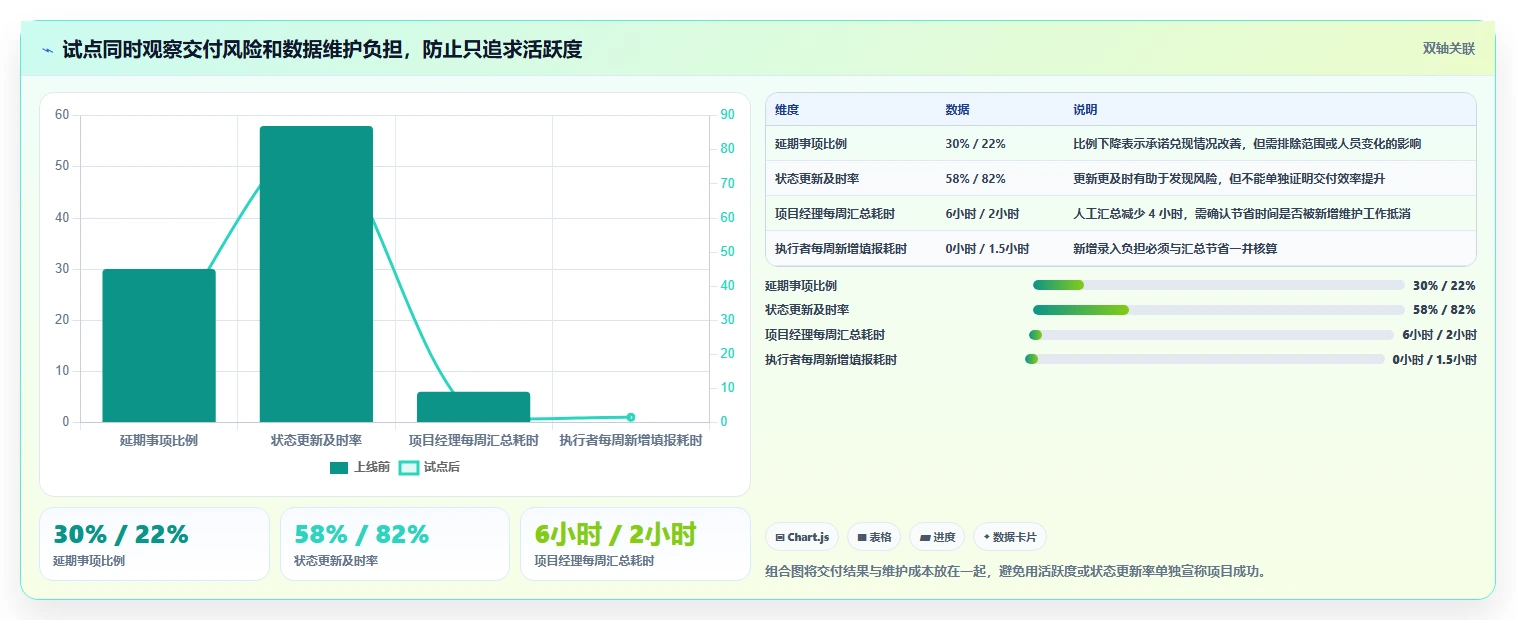Click the 执行者每周新增填报耗时 x-axis label under chart

[x=630, y=440]
